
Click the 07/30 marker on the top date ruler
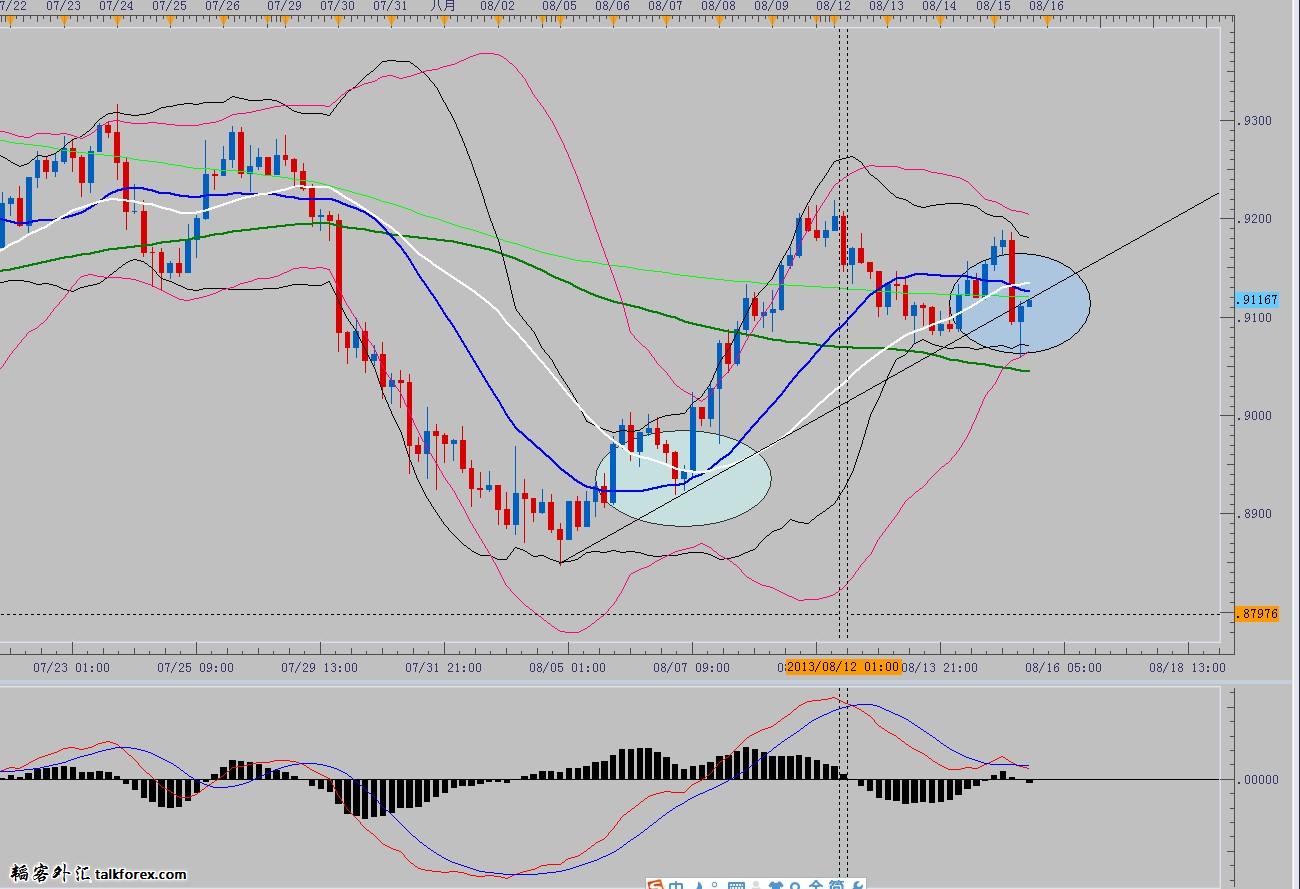point(337,6)
